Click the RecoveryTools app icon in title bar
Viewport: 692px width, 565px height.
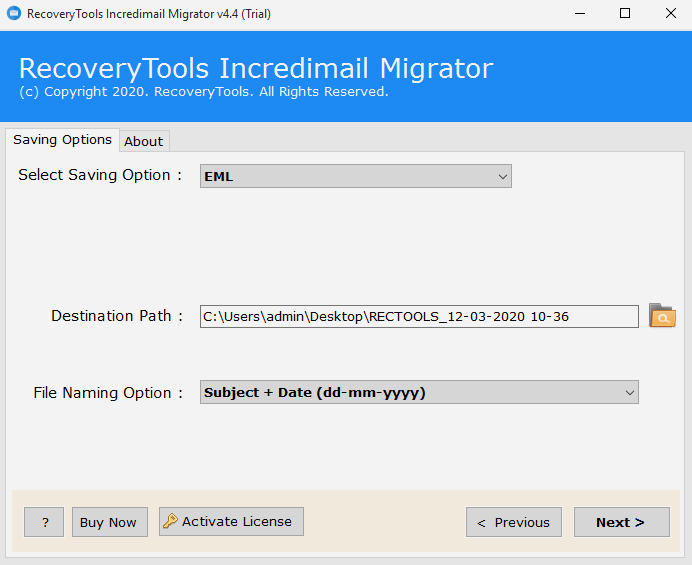tap(14, 14)
